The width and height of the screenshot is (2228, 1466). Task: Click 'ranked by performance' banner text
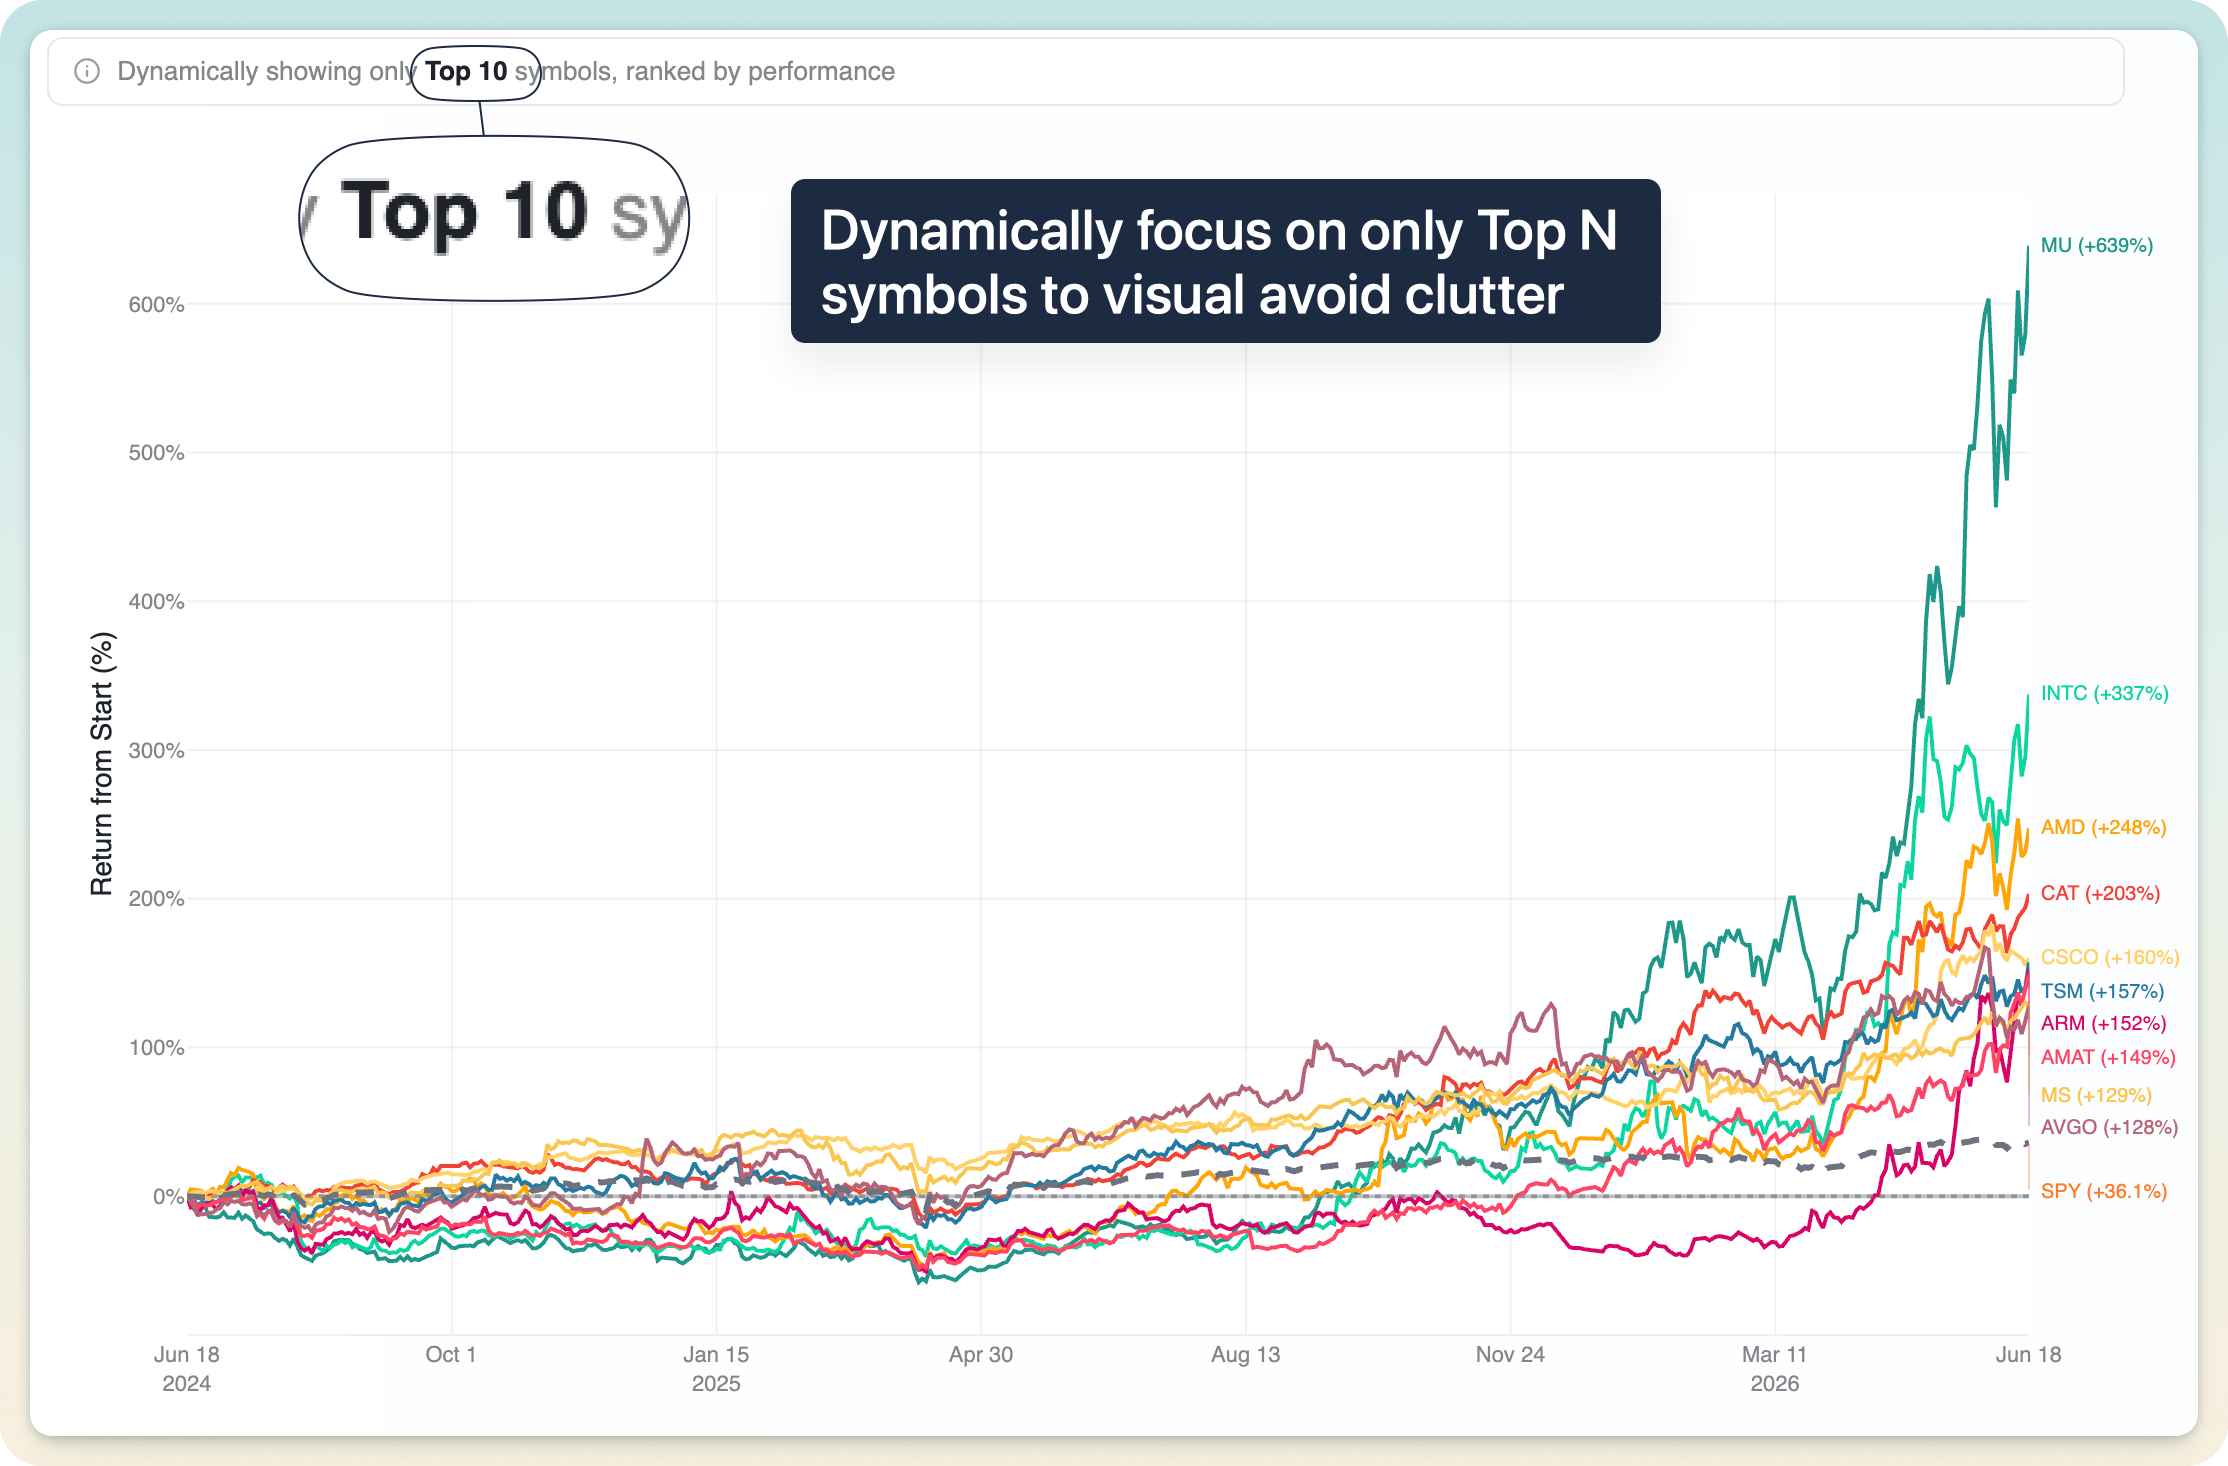click(760, 71)
